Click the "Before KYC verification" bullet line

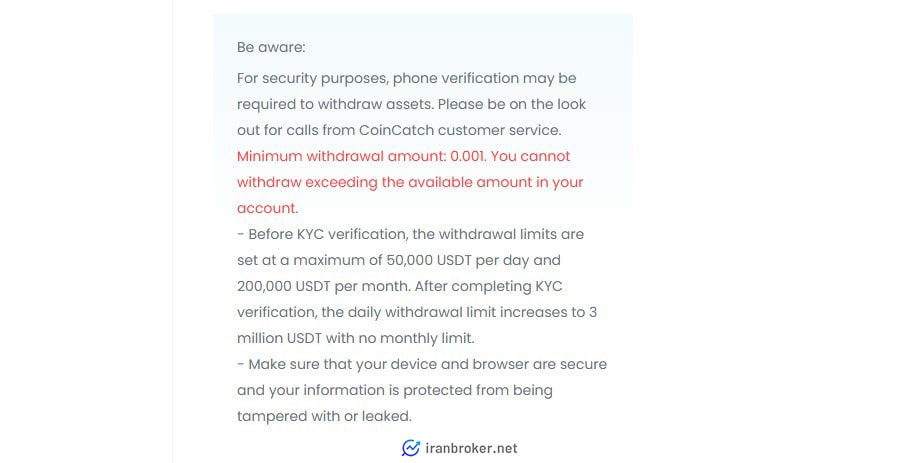click(410, 234)
